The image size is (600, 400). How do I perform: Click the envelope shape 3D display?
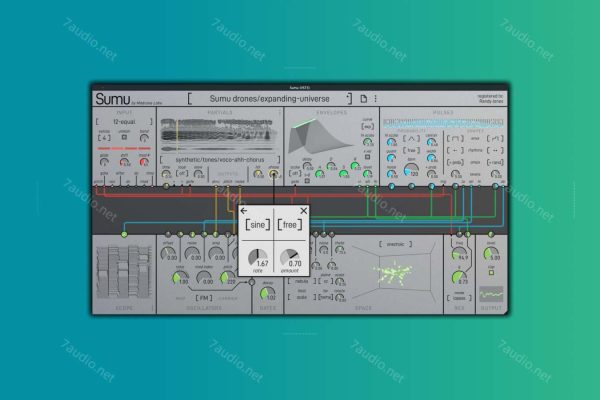point(321,136)
